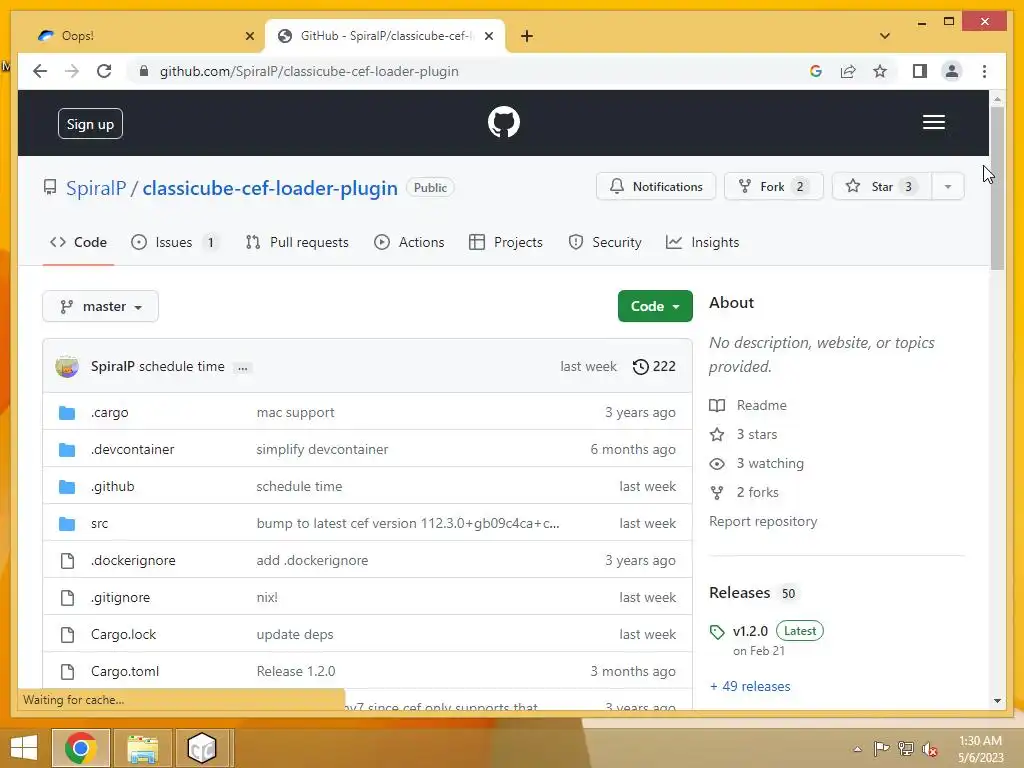Select the Actions tab

409,242
